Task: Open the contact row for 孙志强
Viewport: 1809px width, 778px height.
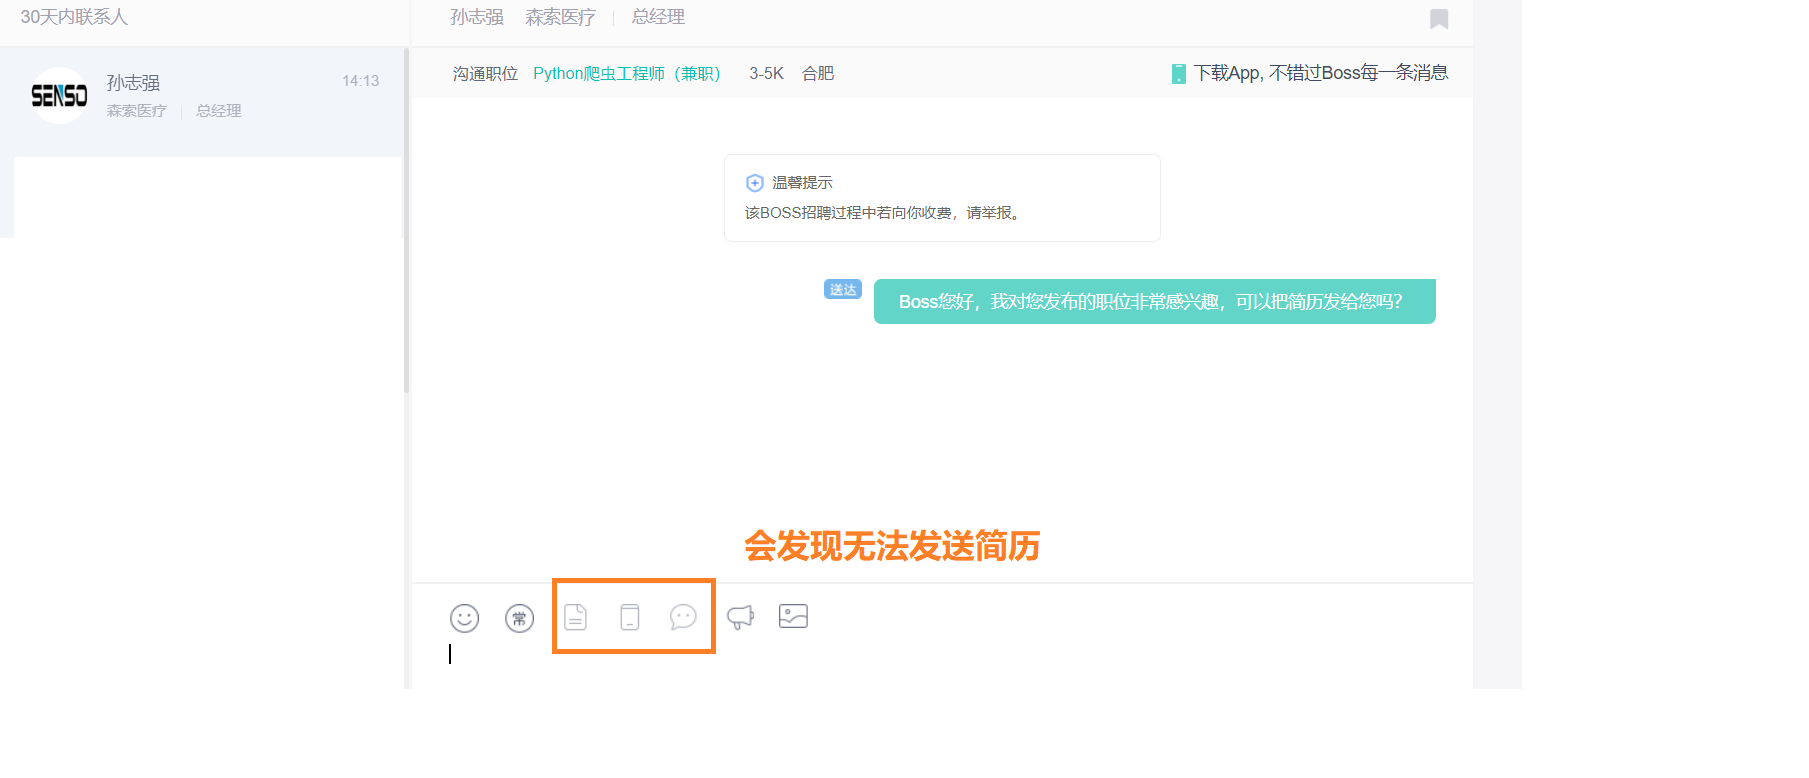Action: [202, 100]
